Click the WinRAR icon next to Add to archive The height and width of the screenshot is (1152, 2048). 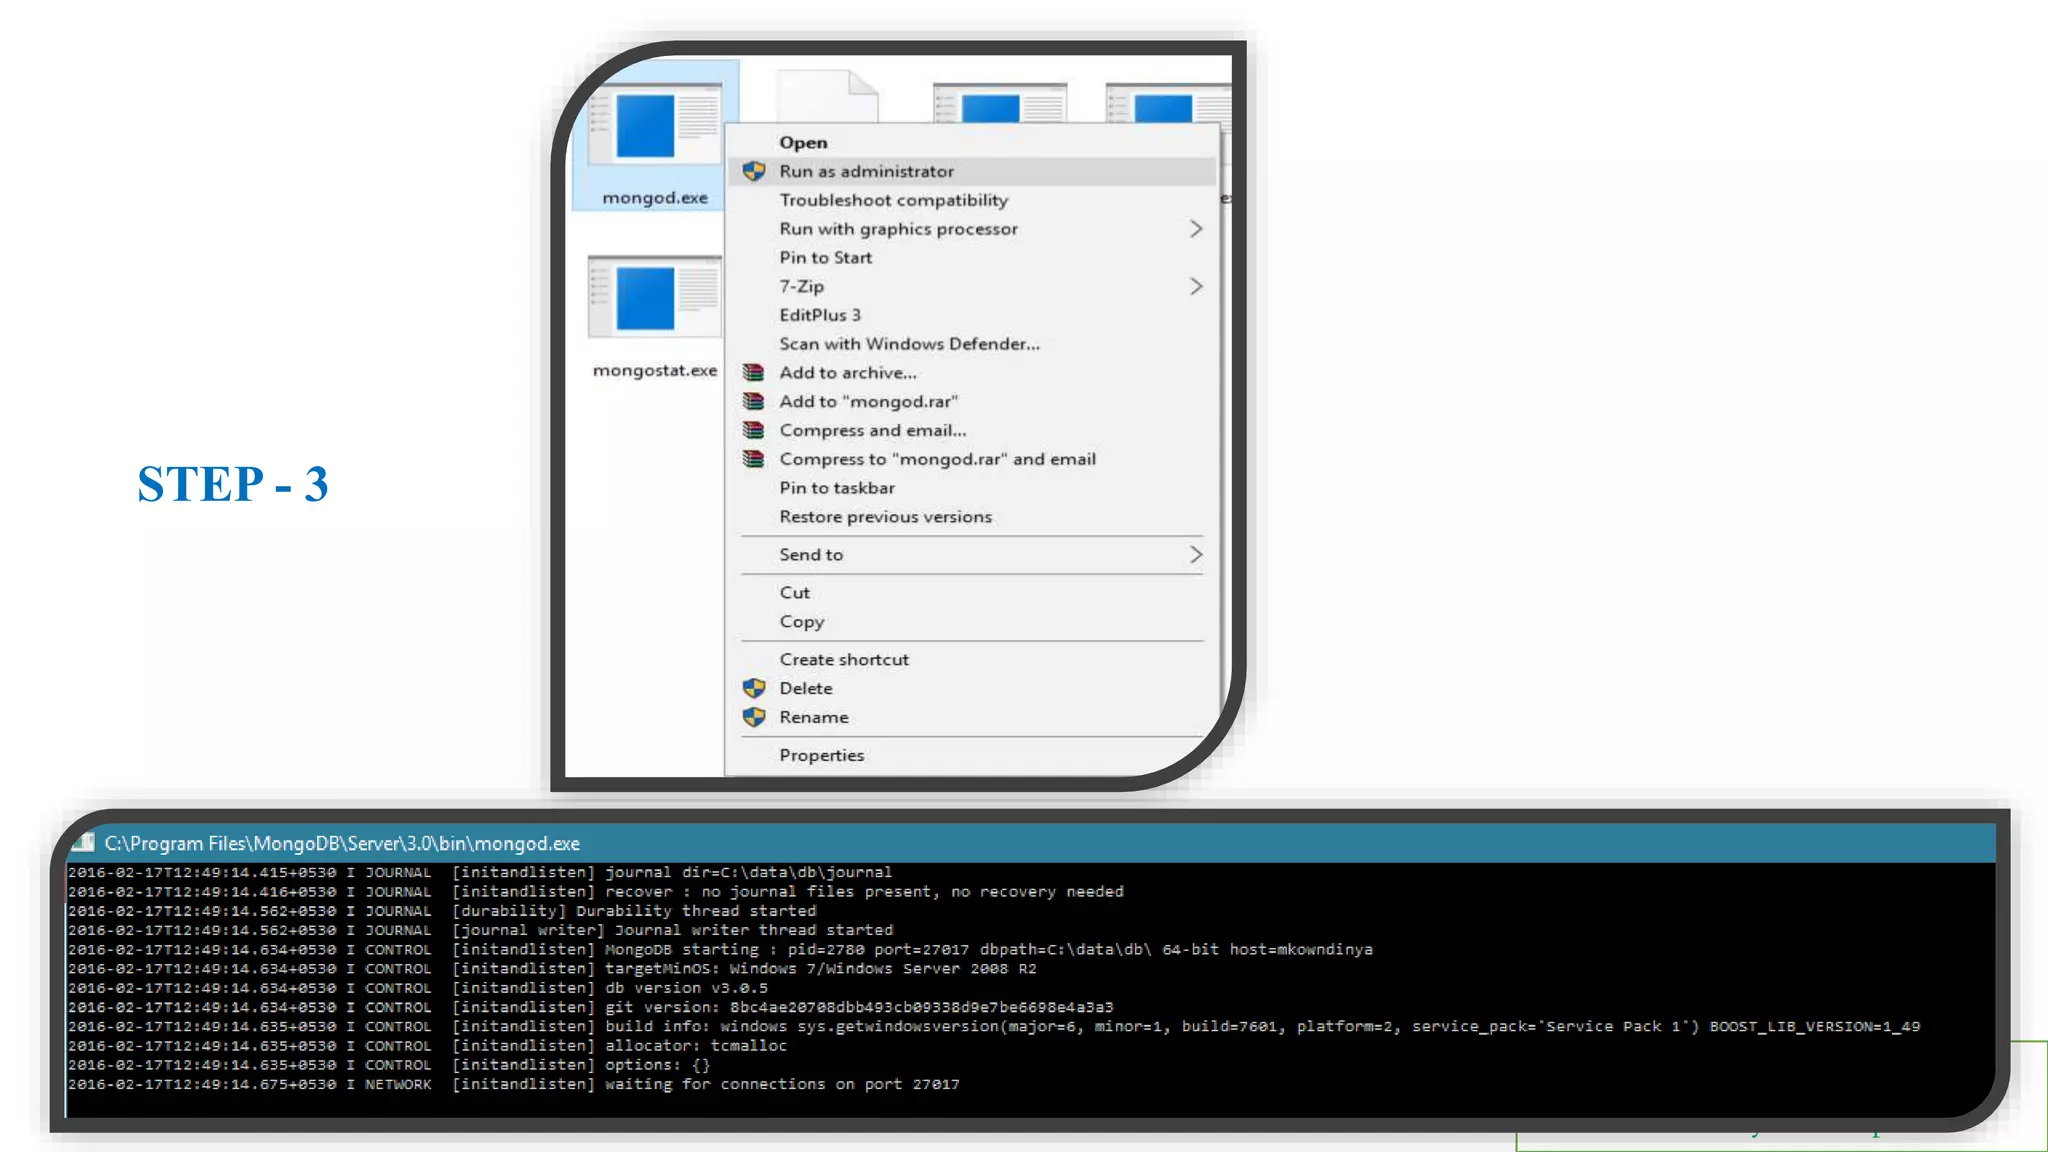point(754,373)
